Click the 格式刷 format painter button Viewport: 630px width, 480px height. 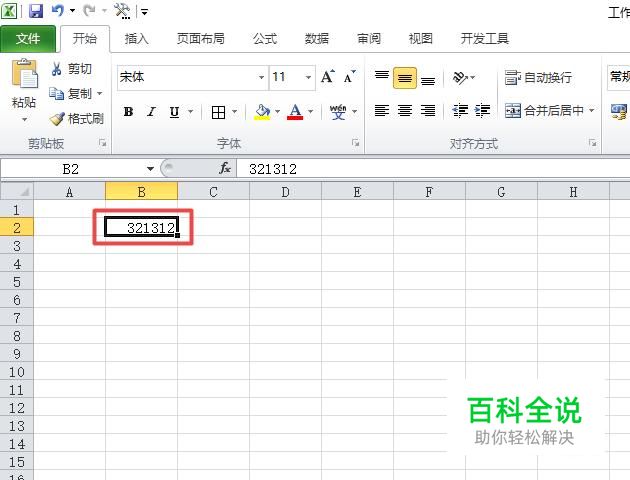[x=76, y=118]
